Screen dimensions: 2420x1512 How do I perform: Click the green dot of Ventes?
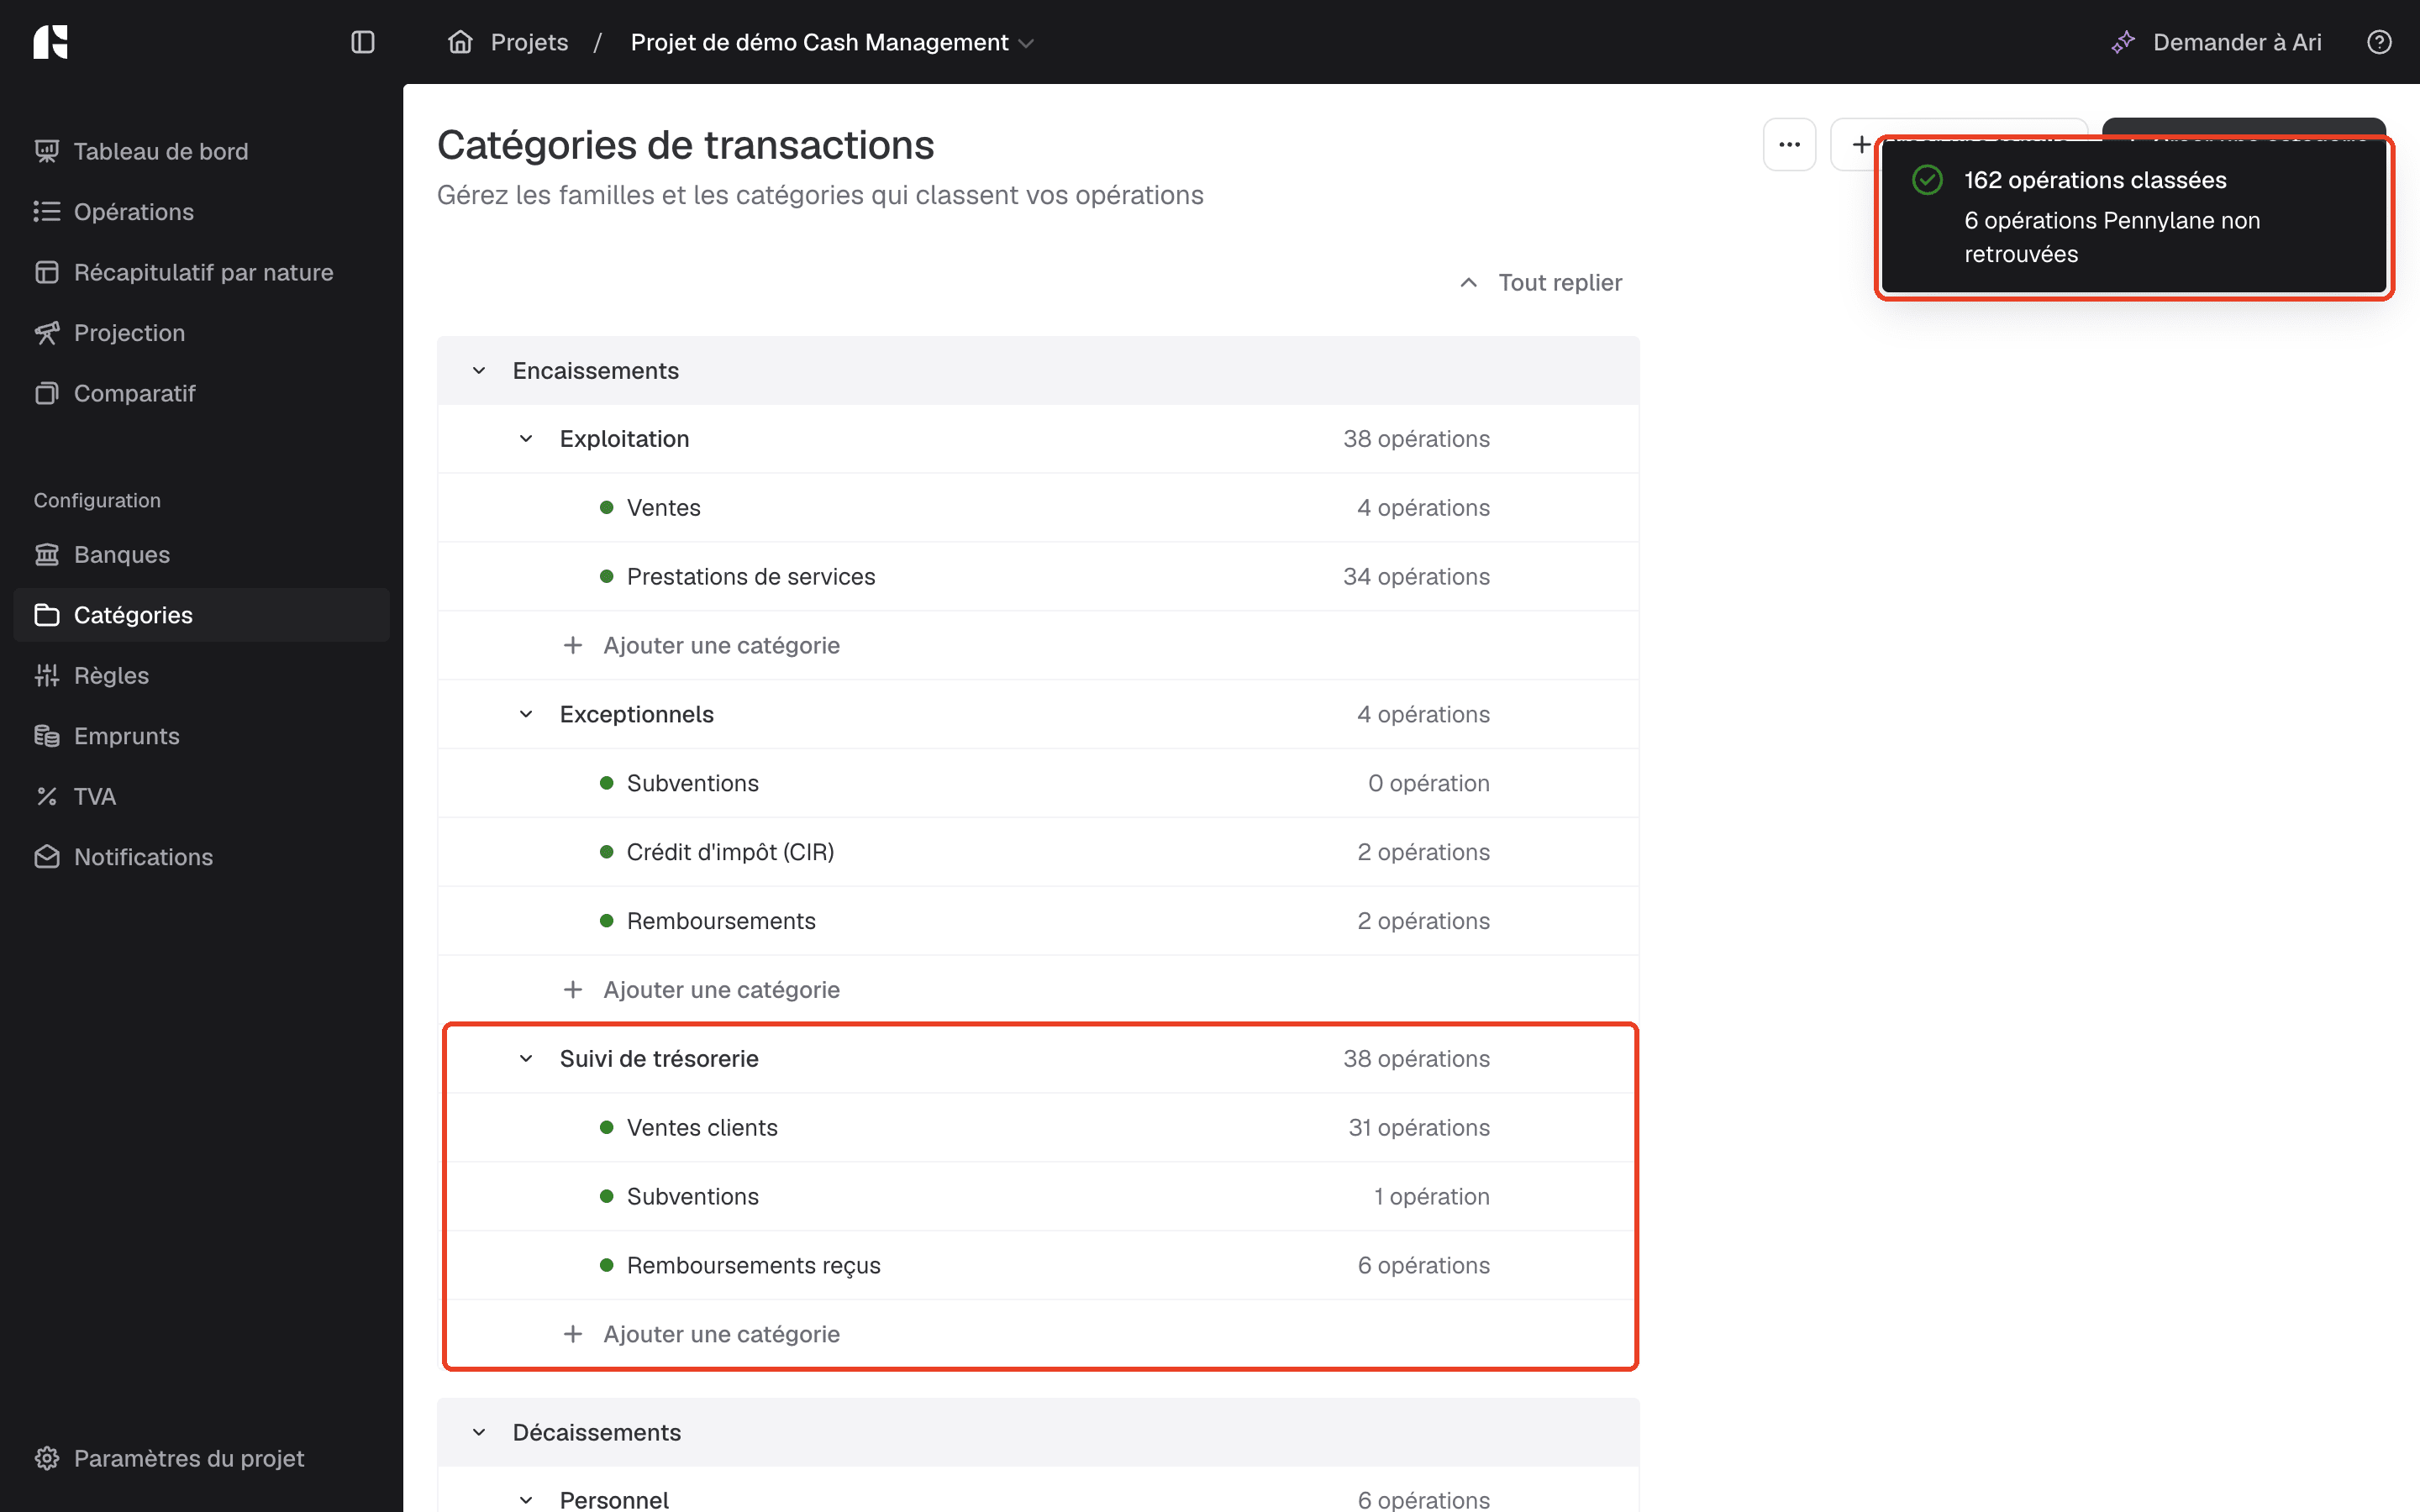click(606, 508)
